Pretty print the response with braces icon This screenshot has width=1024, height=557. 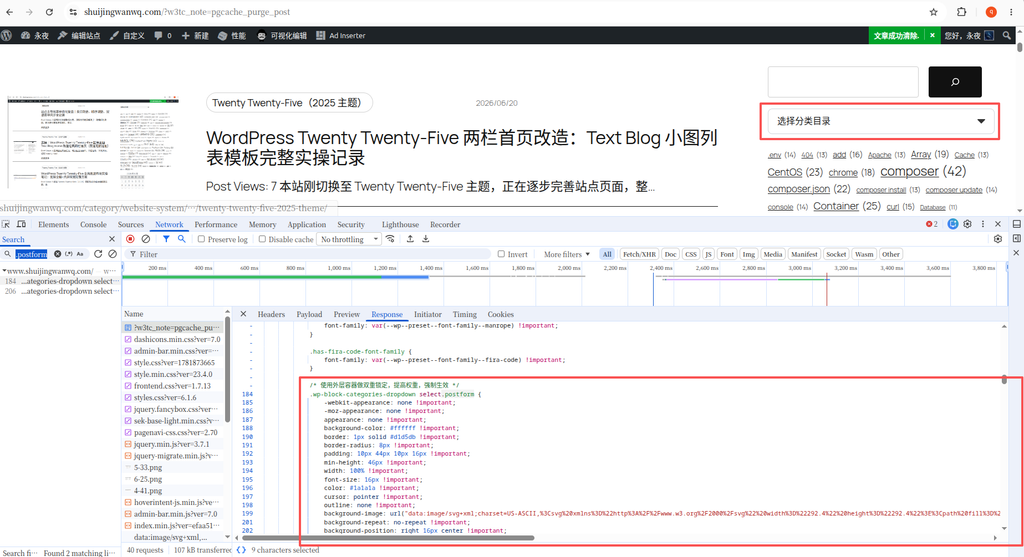tap(241, 550)
